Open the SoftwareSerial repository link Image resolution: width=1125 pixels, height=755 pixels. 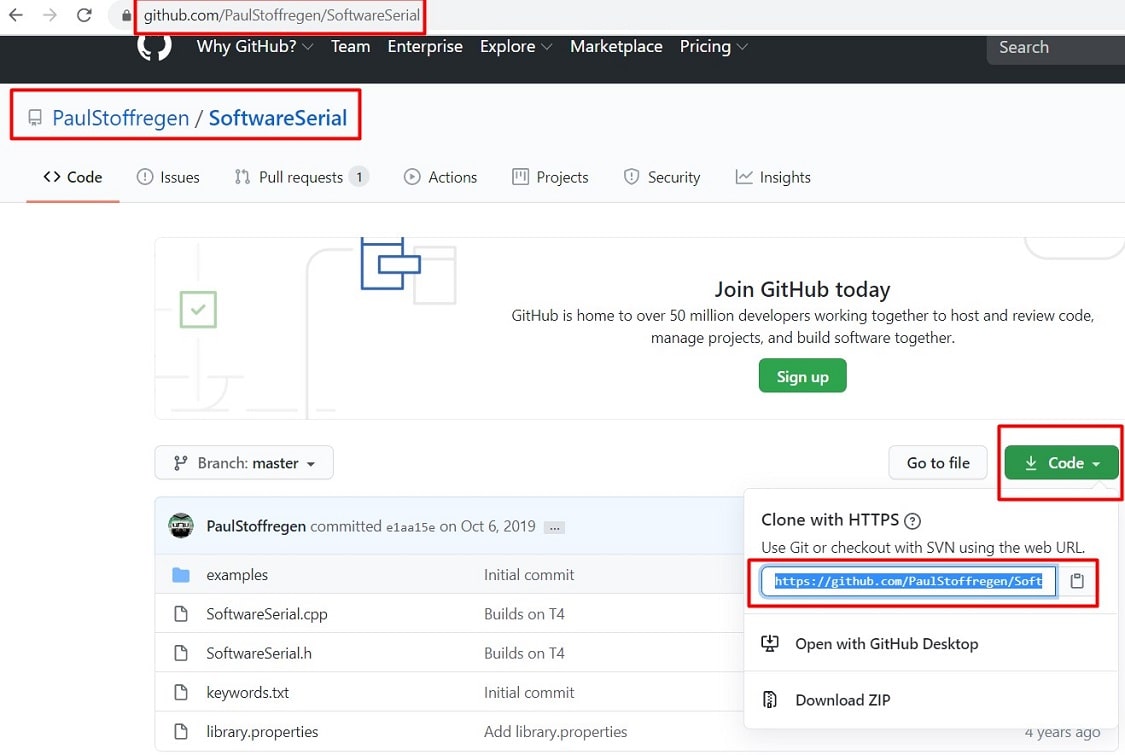278,118
